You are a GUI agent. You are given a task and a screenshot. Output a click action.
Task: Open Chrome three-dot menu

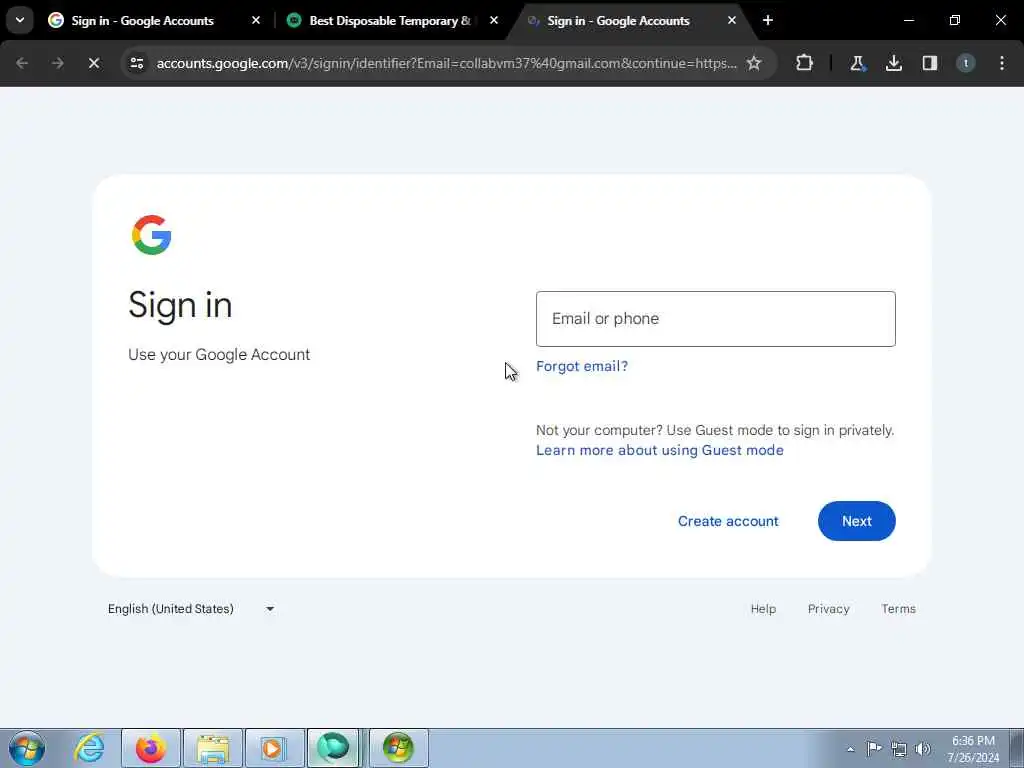1002,63
